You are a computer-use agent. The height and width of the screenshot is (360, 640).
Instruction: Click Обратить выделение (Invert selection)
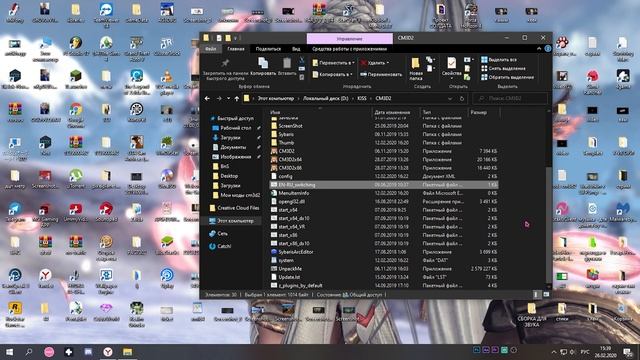tap(507, 77)
